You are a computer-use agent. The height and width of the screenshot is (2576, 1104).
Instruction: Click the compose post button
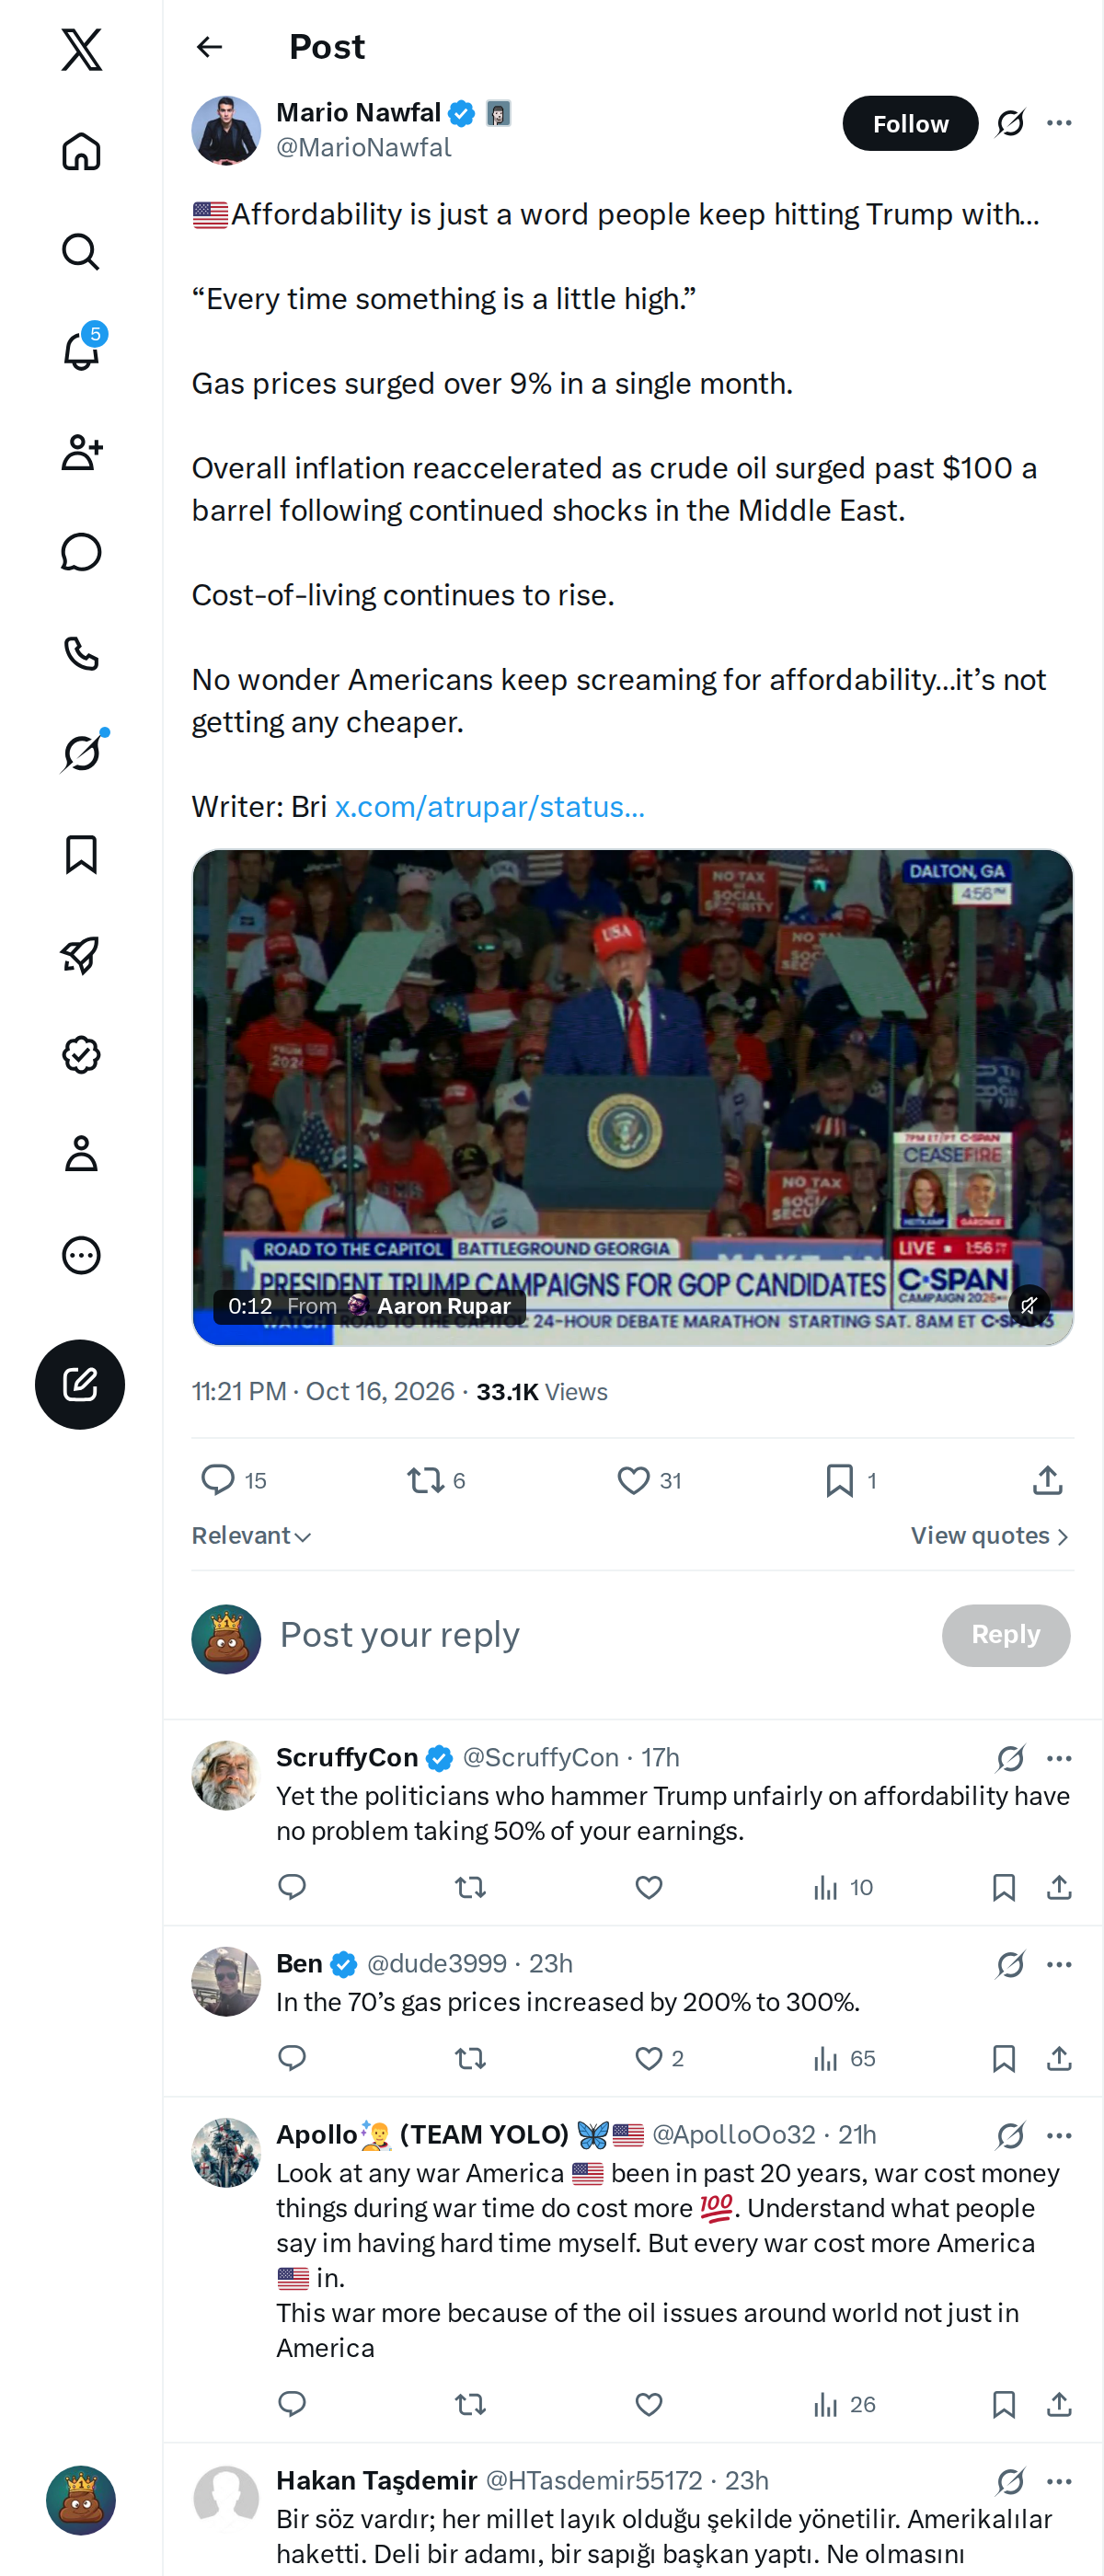[80, 1384]
